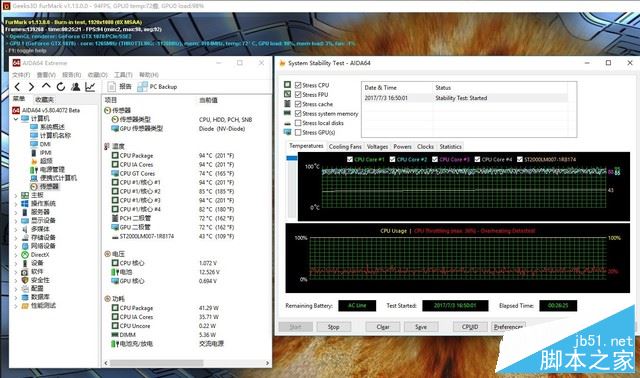Viewport: 640px width, 378px height.
Task: Uncheck CPU Core #2 graph checkbox
Action: pyautogui.click(x=392, y=159)
